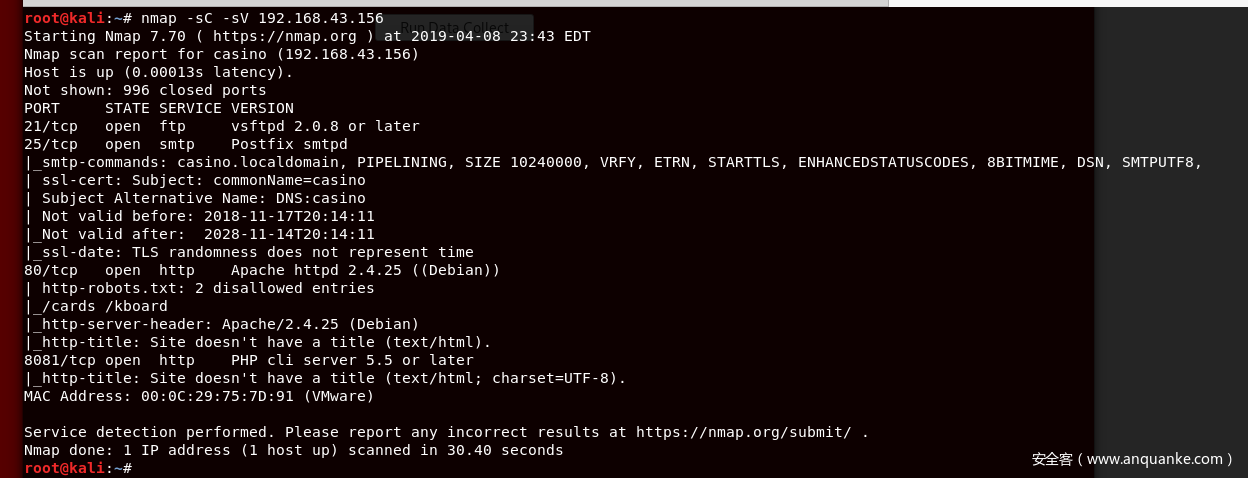Image resolution: width=1248 pixels, height=478 pixels.
Task: Click the http-server-header Apache/2.4.25 line
Action: coord(222,324)
